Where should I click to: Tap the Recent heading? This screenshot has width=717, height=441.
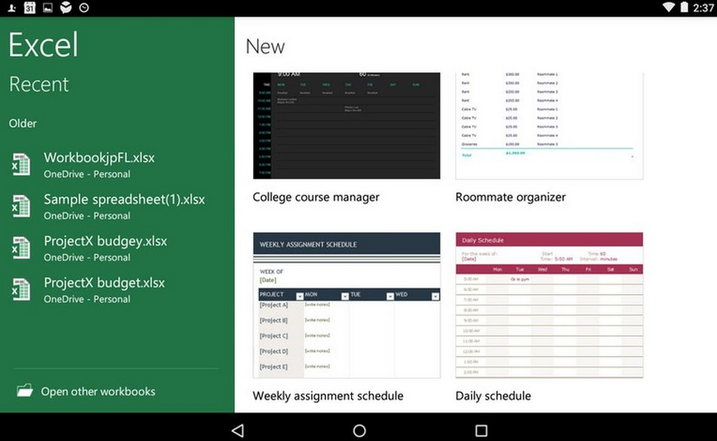tap(39, 84)
